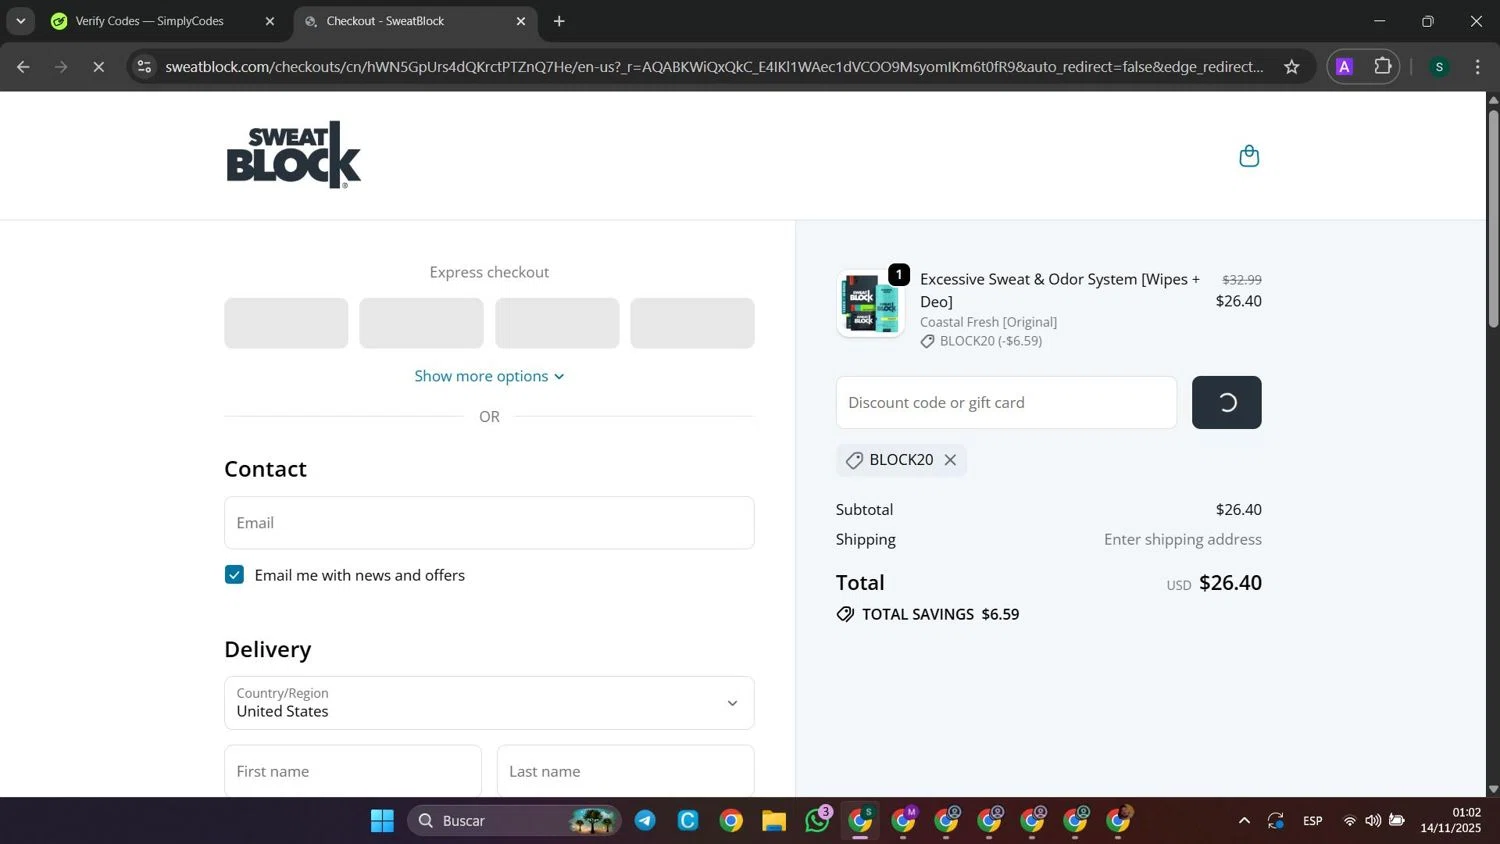The image size is (1500, 844).
Task: Open the blue C app in taskbar
Action: [x=688, y=821]
